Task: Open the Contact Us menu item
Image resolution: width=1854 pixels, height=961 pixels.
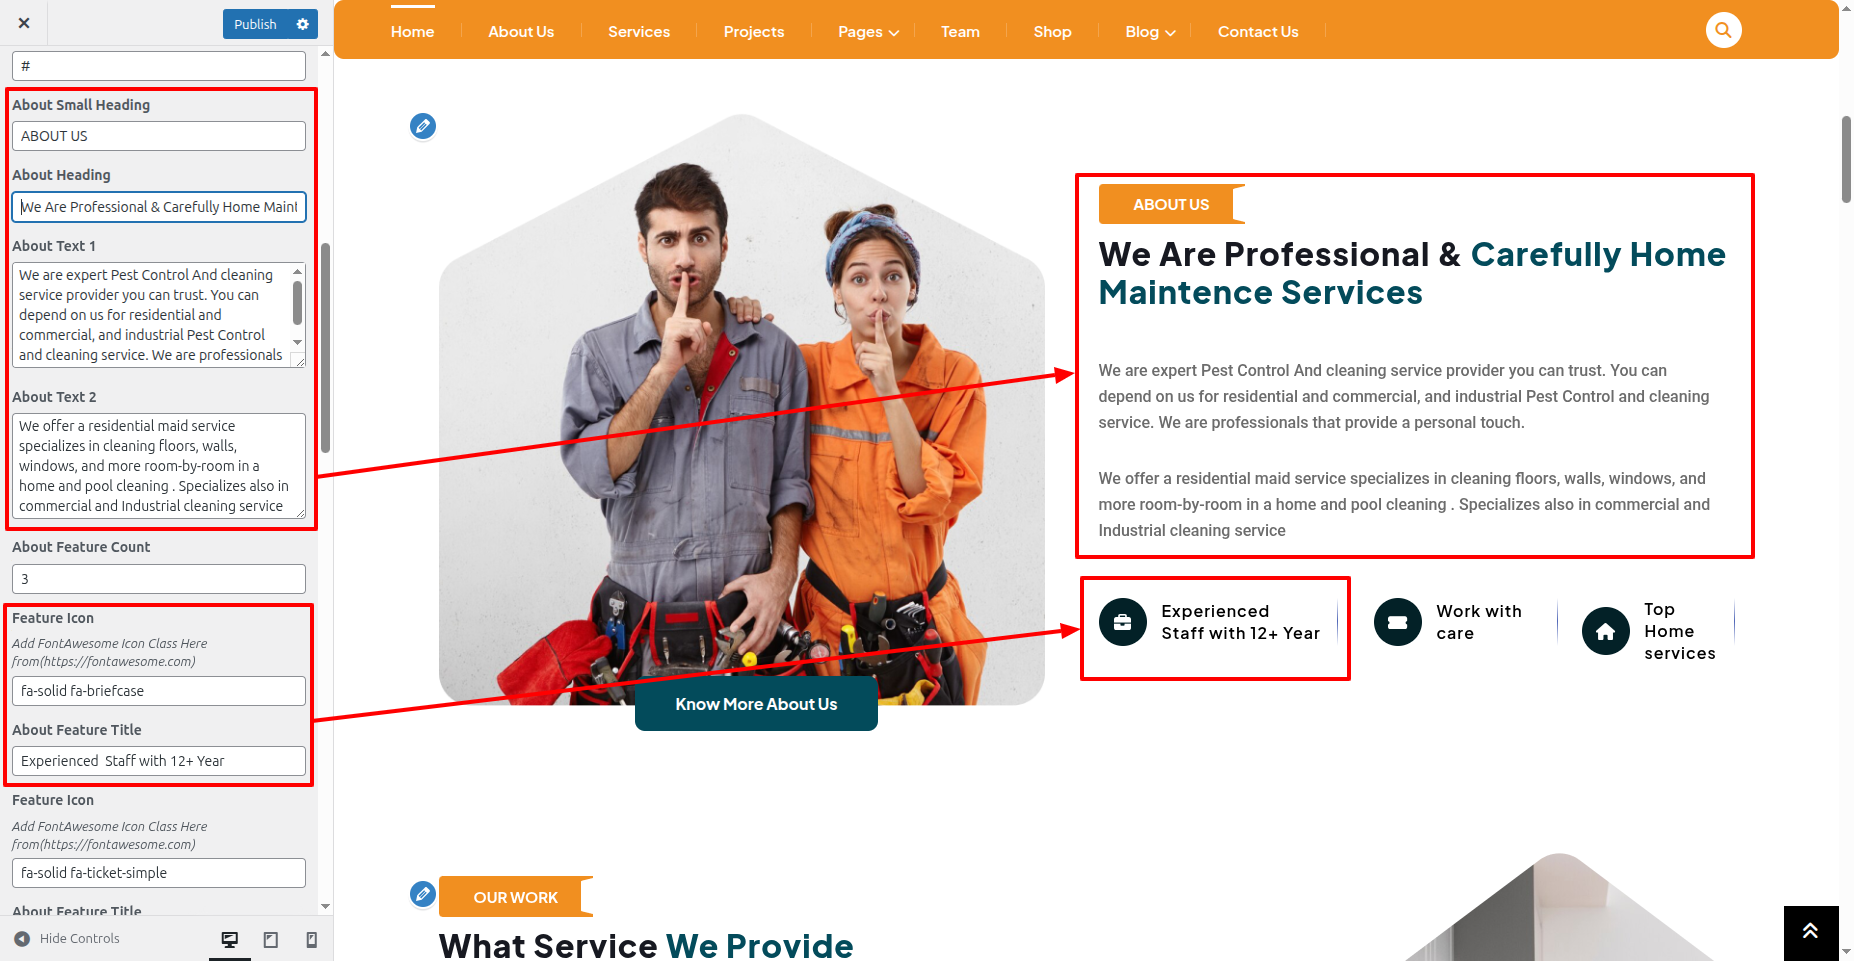Action: click(1258, 32)
